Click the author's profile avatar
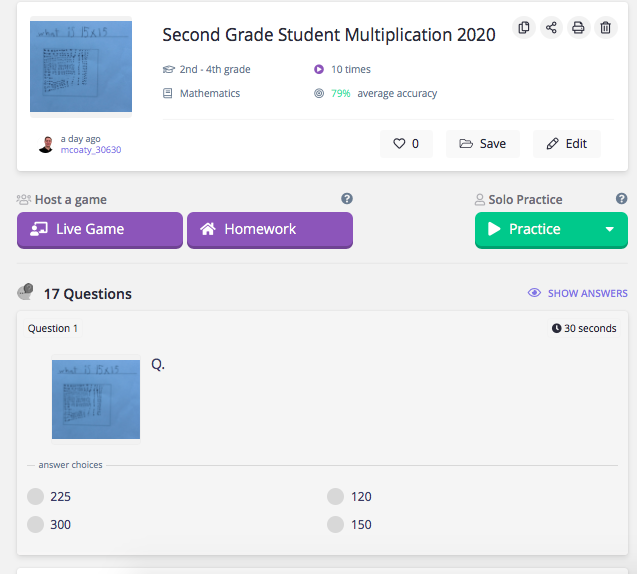 click(x=46, y=144)
